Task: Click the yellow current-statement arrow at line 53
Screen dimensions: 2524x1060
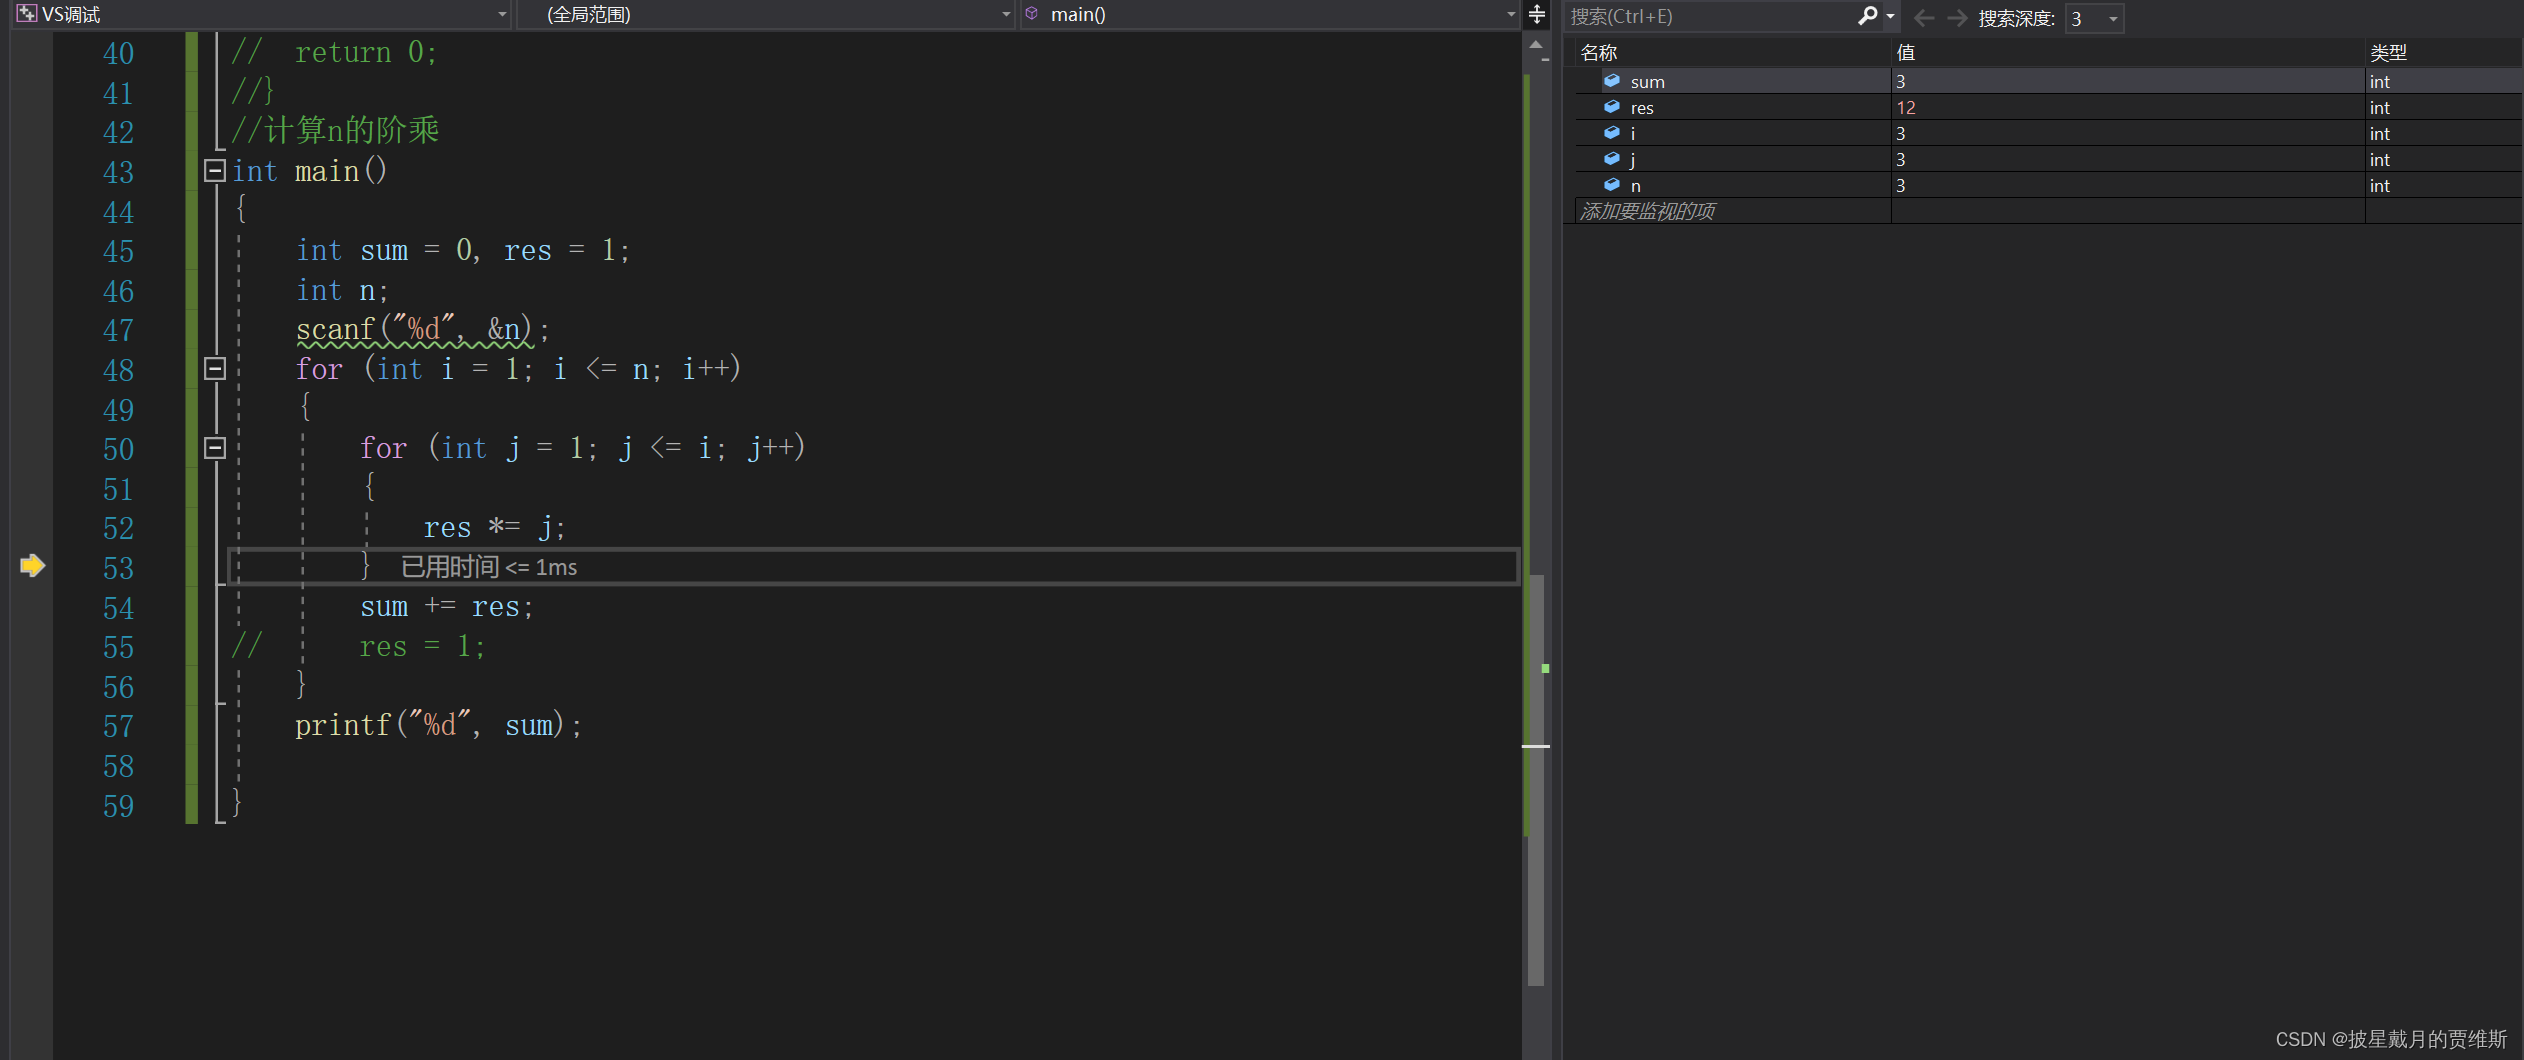Action: point(32,566)
